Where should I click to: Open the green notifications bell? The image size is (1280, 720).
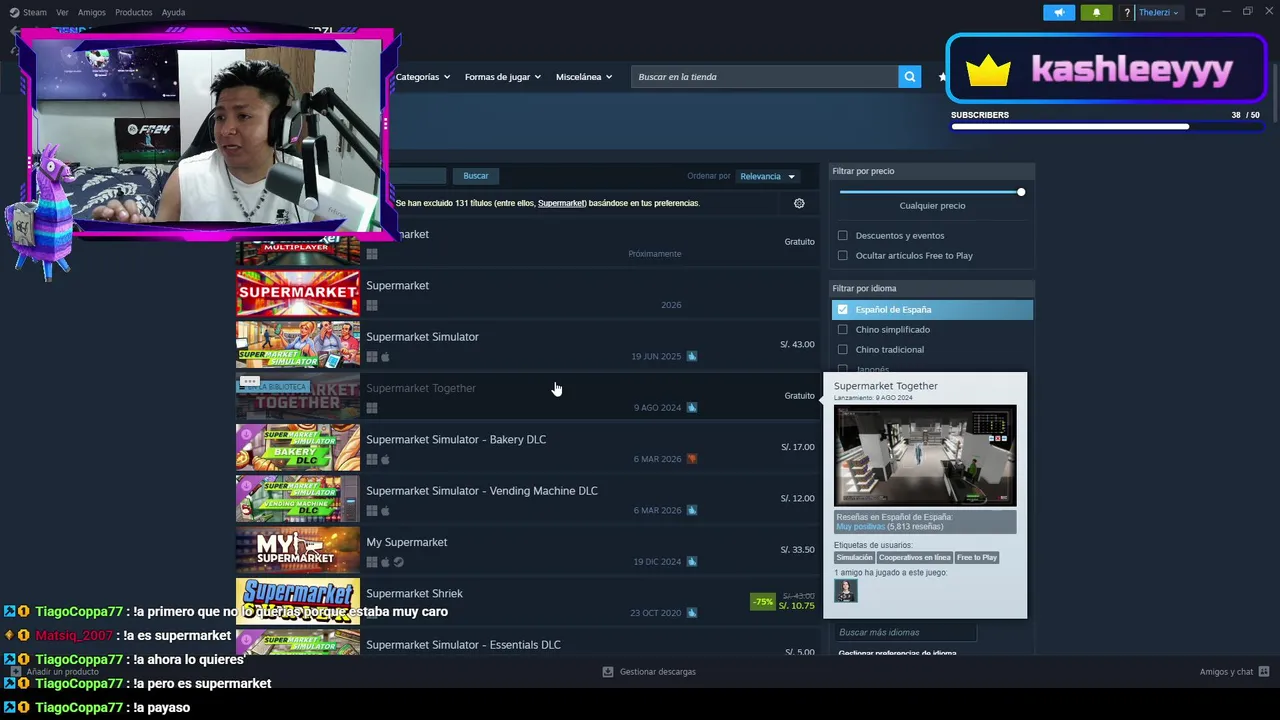click(x=1096, y=12)
